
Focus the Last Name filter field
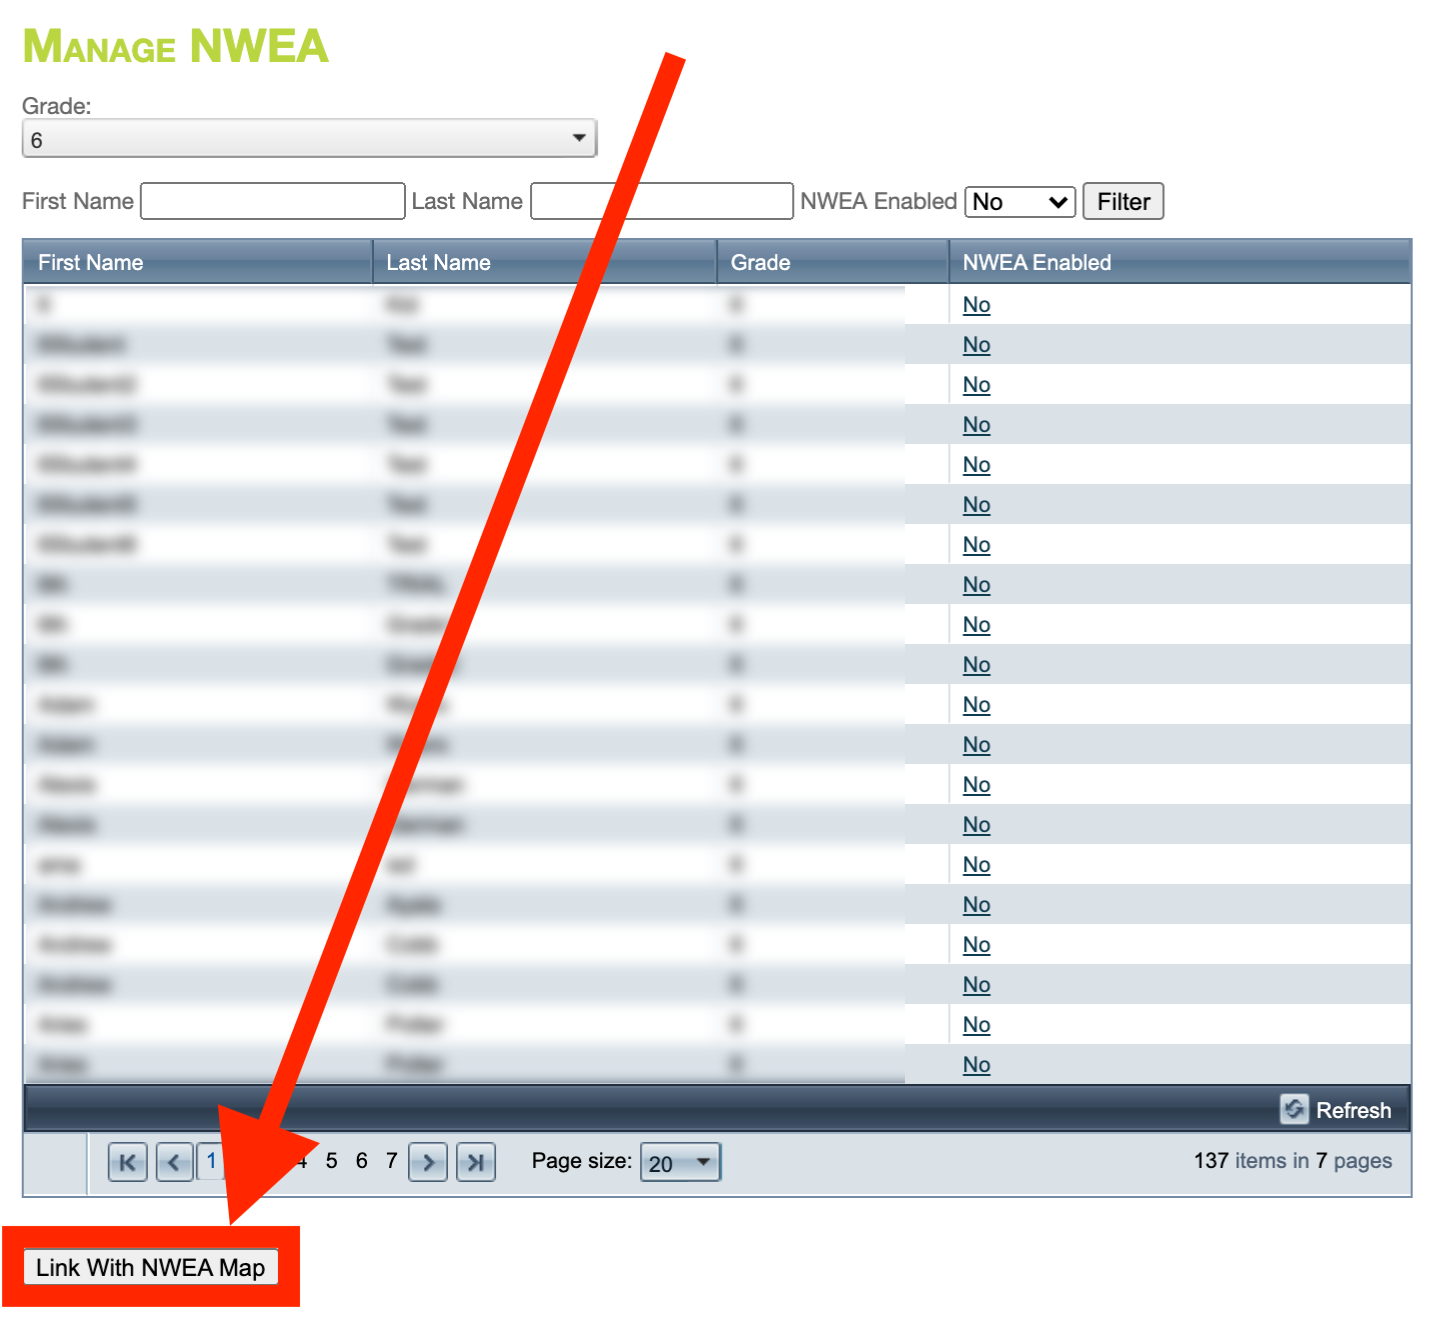(662, 201)
